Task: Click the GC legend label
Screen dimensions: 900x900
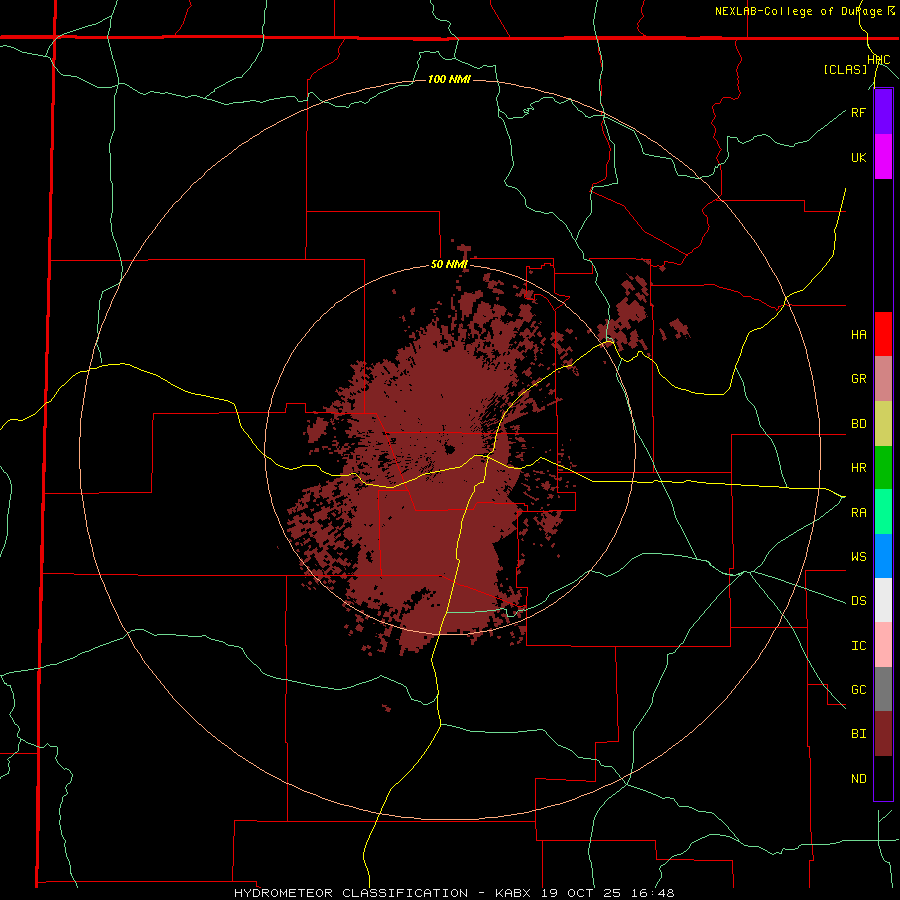Action: pyautogui.click(x=858, y=690)
